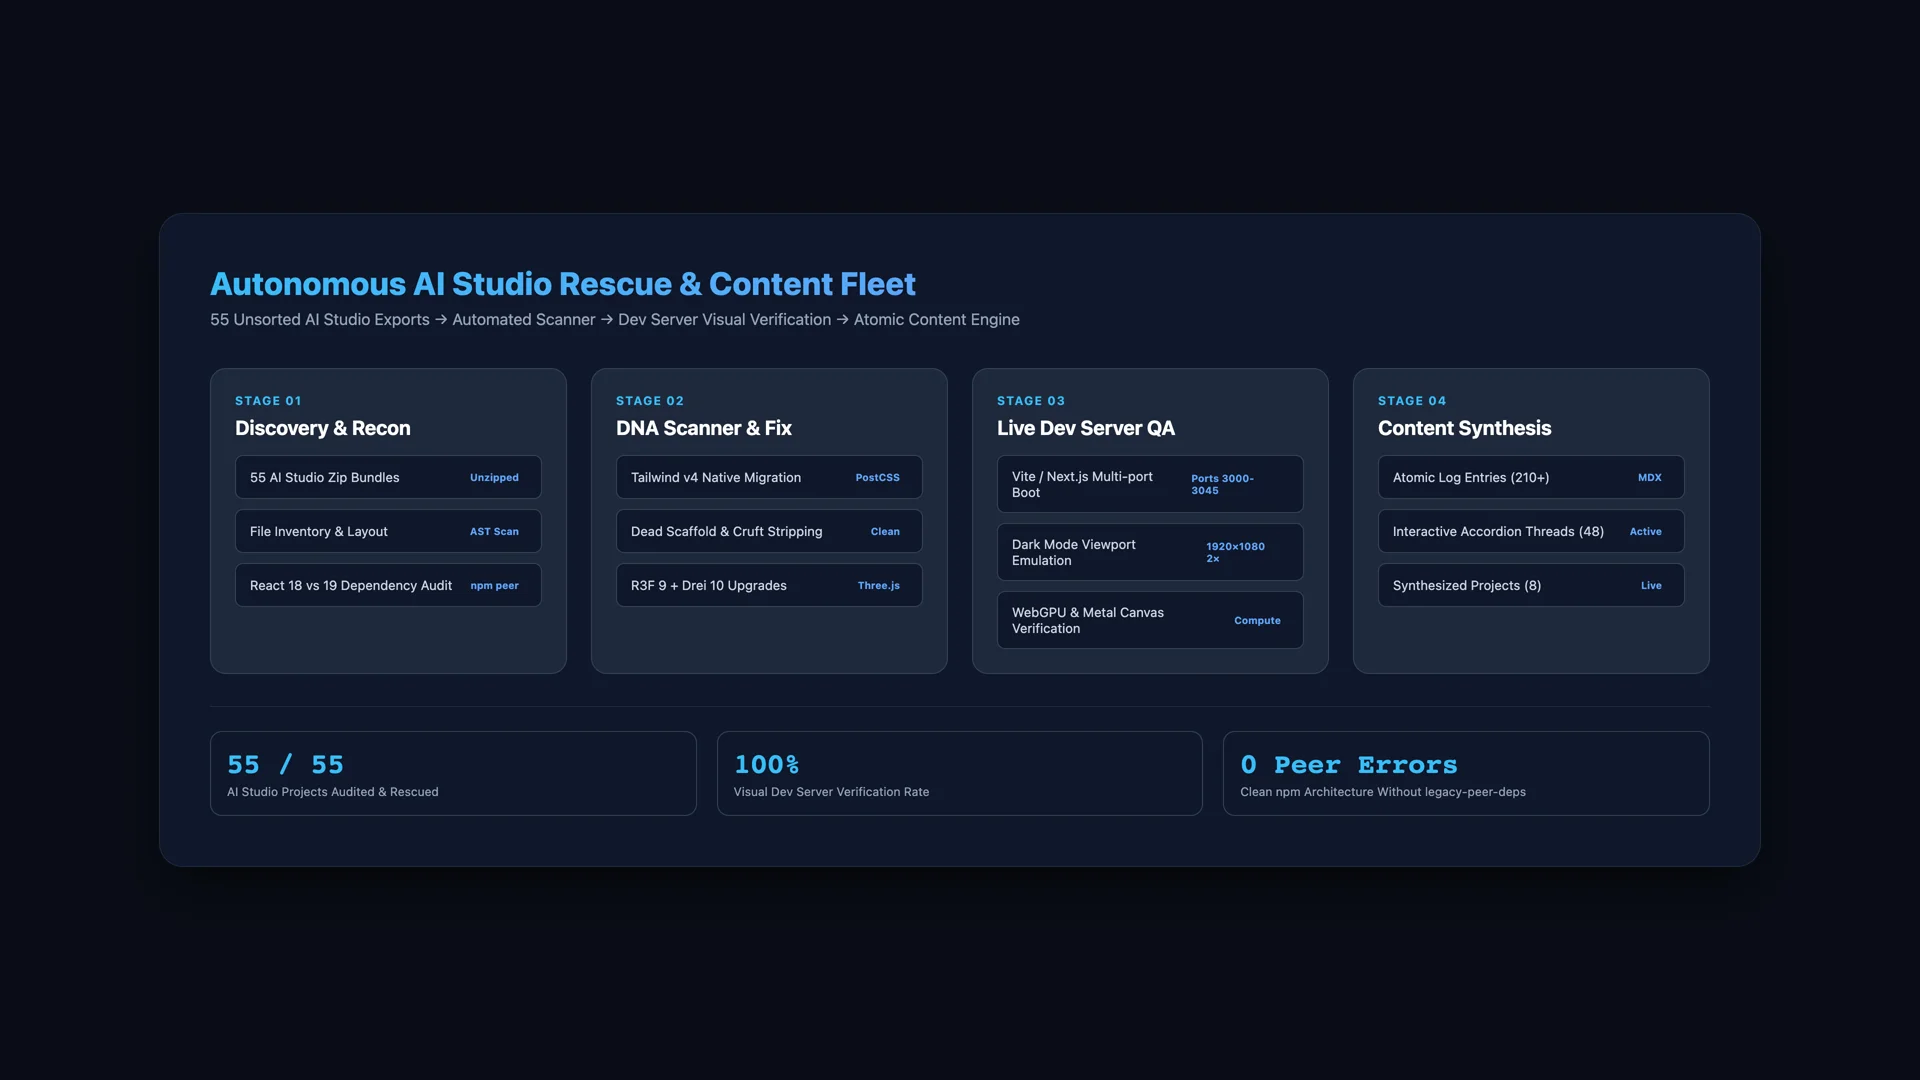Screen dimensions: 1920x1080
Task: Click 'Dead Scaffold & Cruft Stripping' row
Action: (x=769, y=531)
